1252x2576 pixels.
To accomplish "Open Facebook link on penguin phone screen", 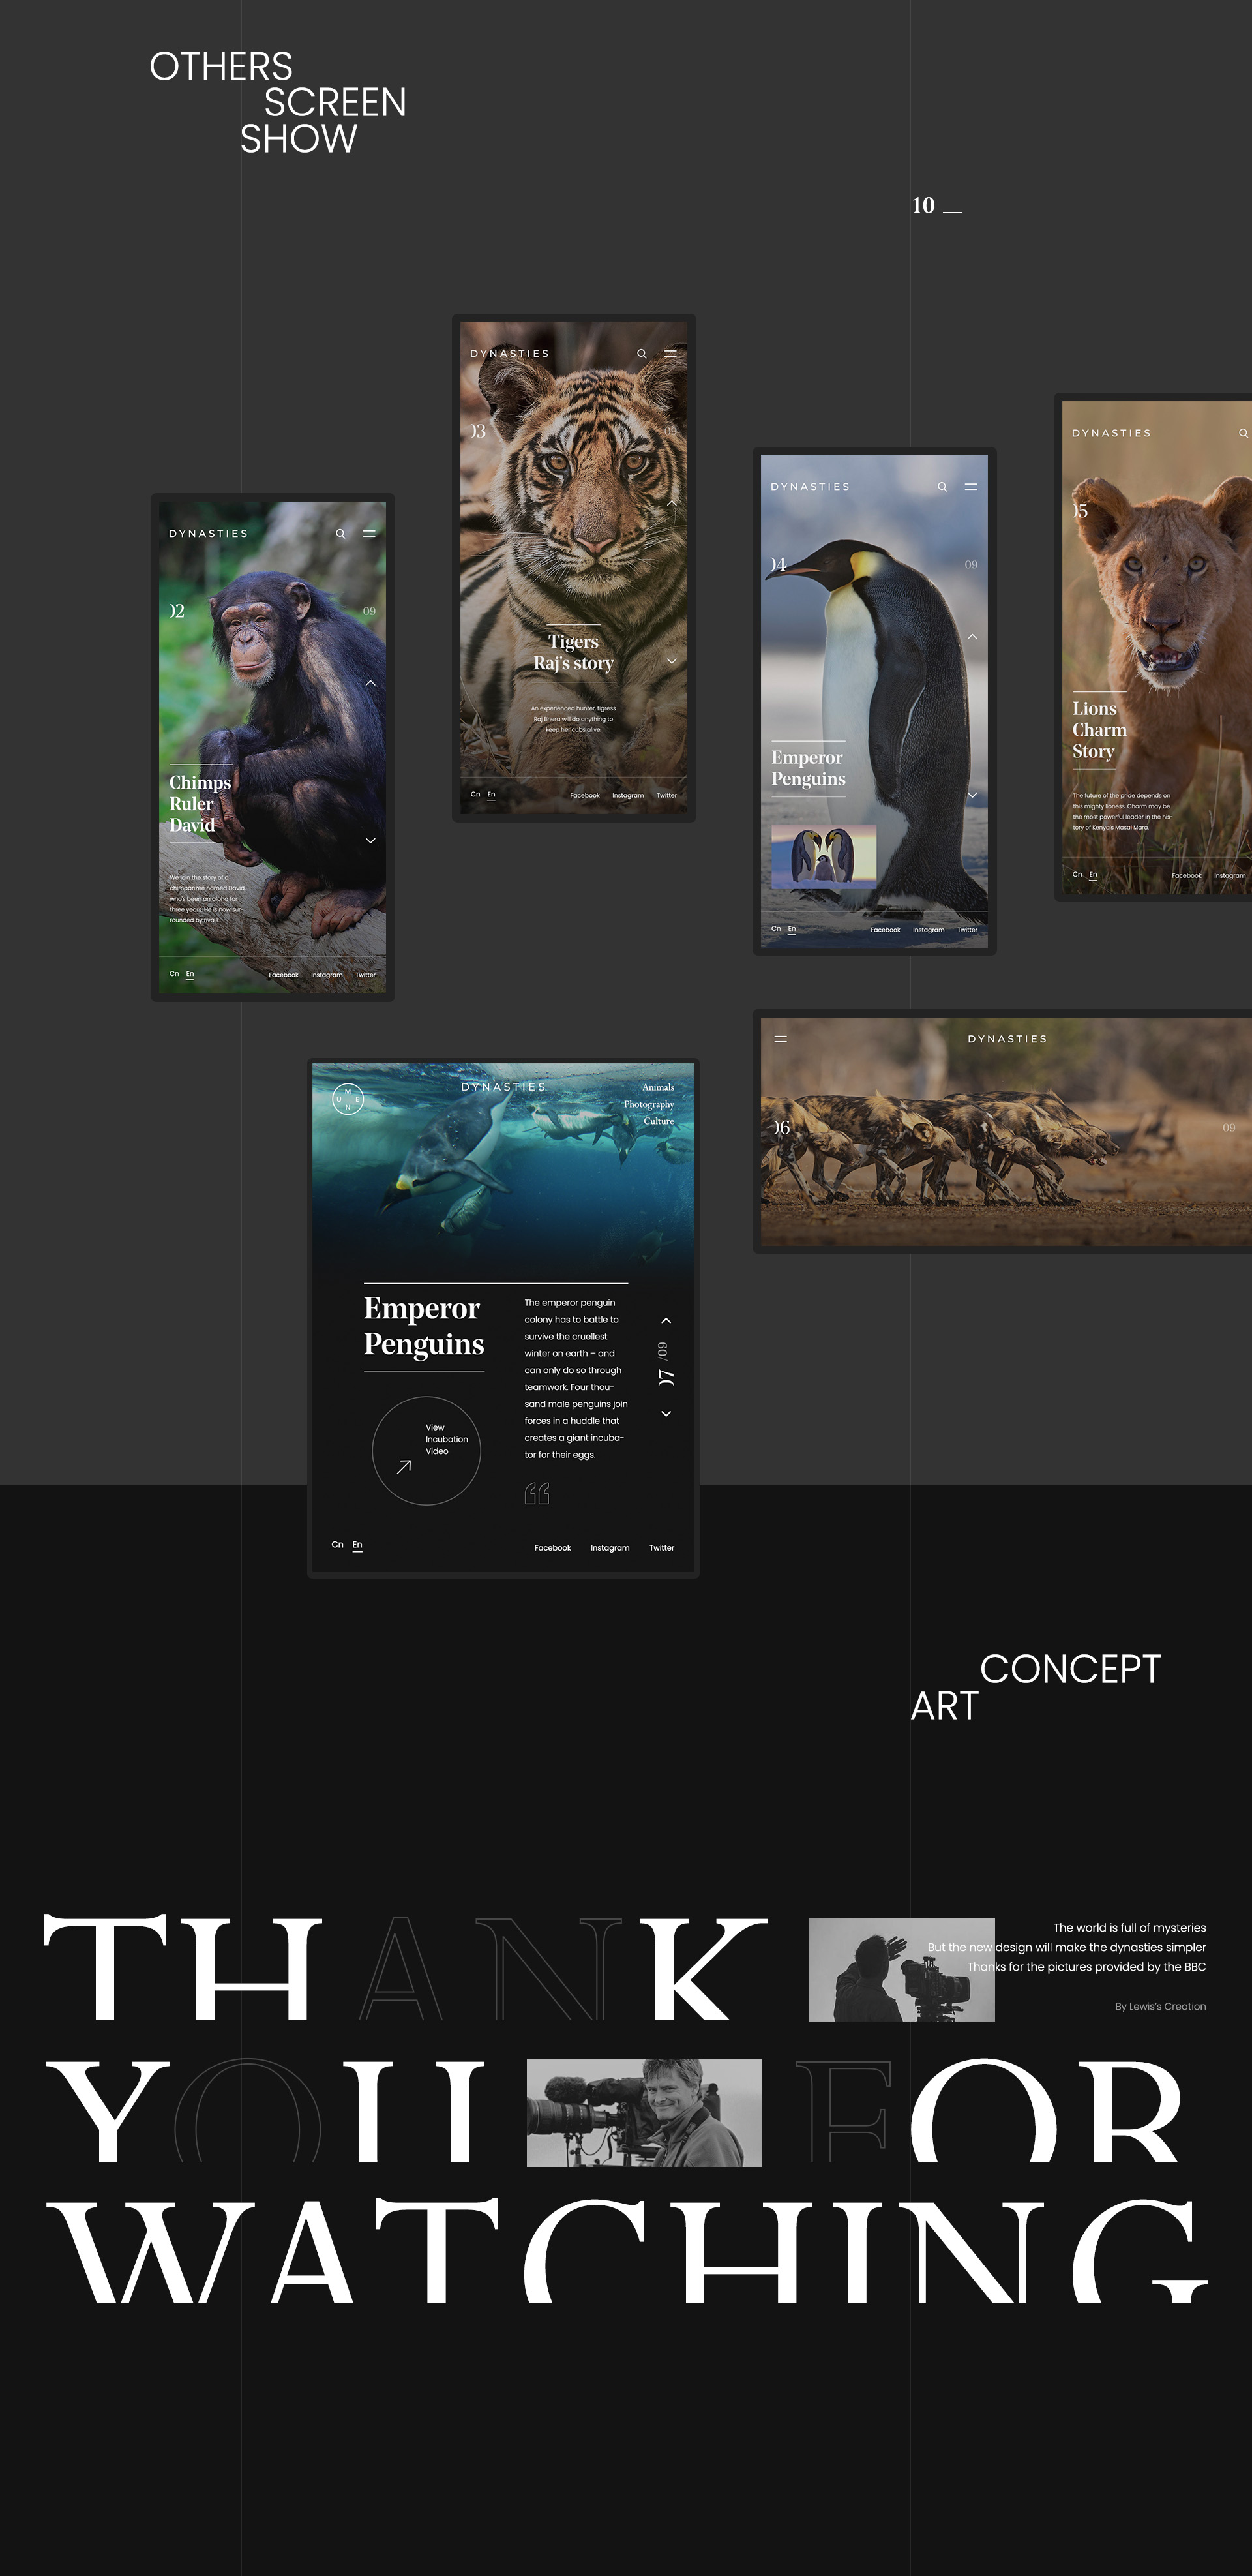I will pos(885,930).
